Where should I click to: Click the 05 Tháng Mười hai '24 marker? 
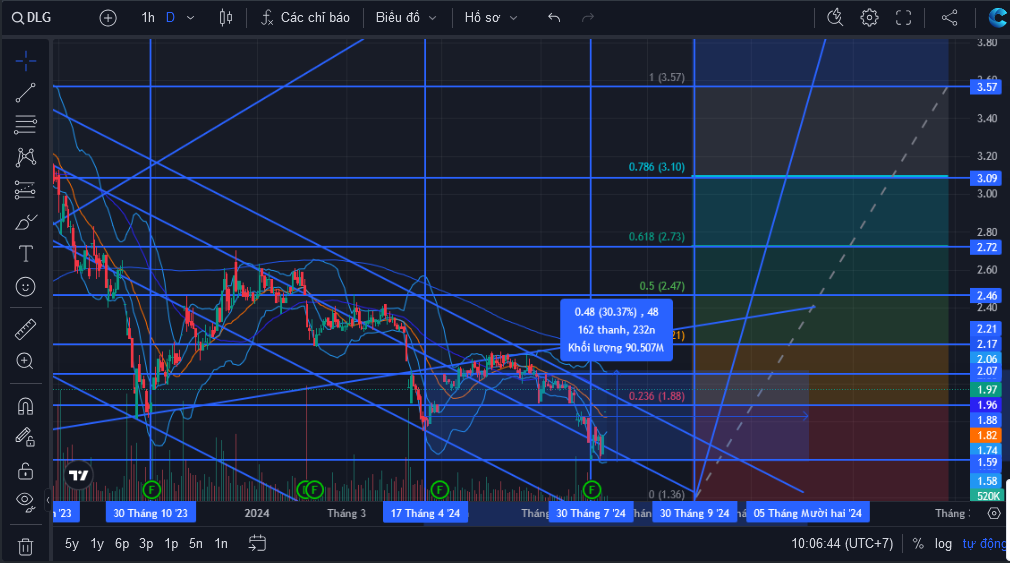point(808,513)
